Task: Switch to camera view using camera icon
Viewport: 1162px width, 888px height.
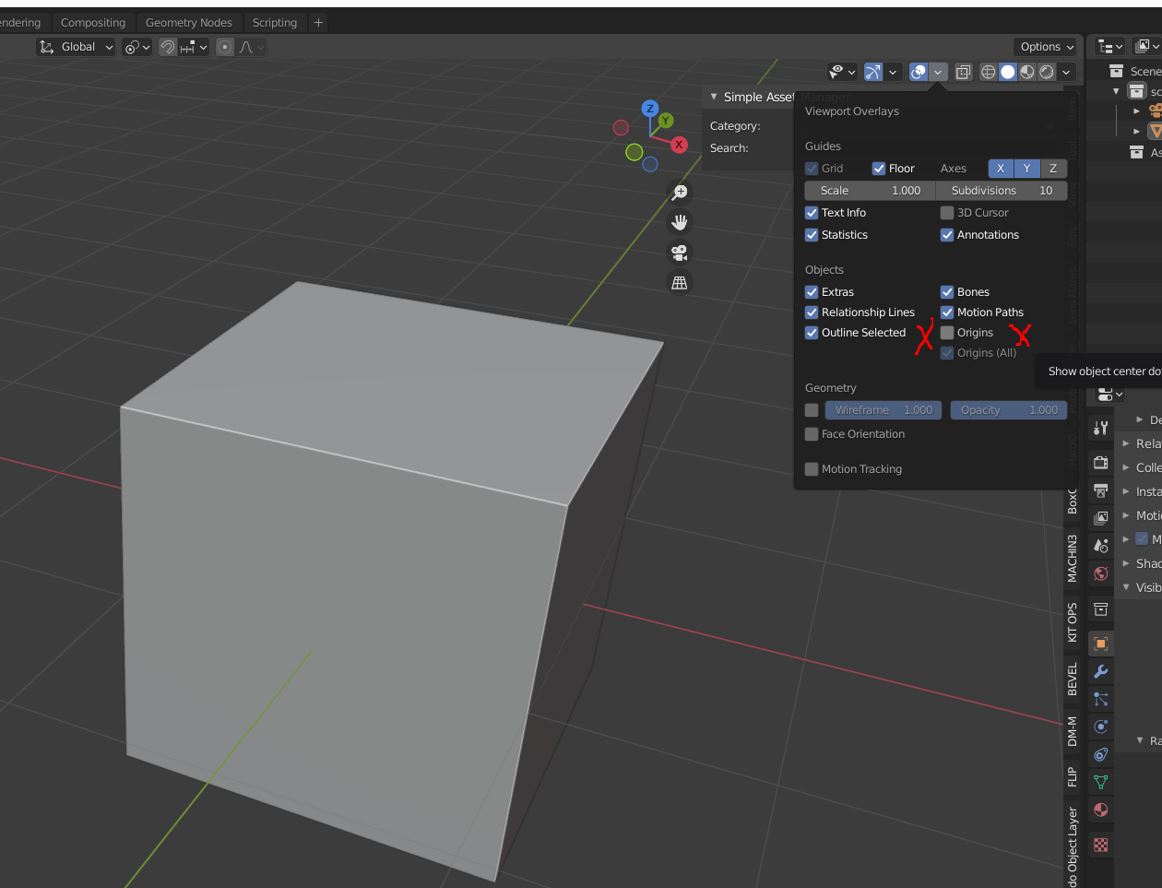Action: tap(680, 252)
